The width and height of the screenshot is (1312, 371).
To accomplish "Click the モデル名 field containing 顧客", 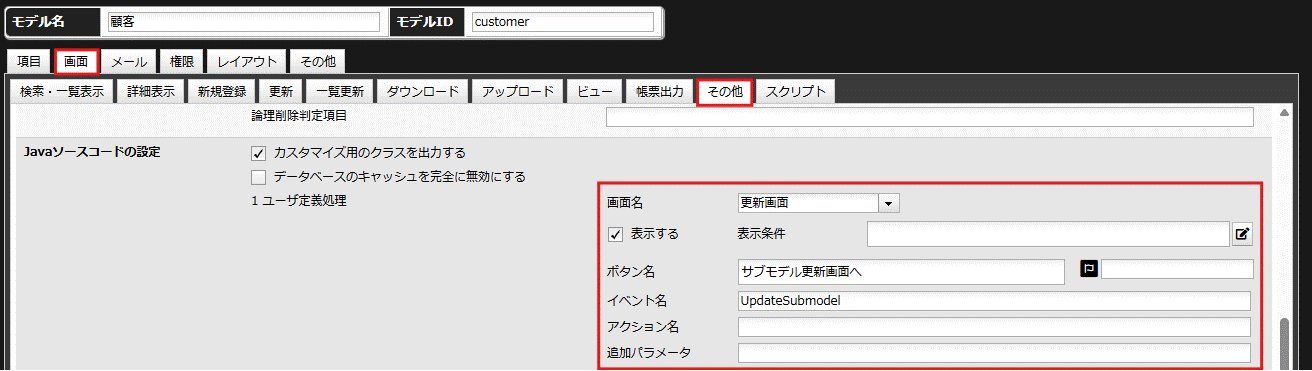I will pos(244,22).
